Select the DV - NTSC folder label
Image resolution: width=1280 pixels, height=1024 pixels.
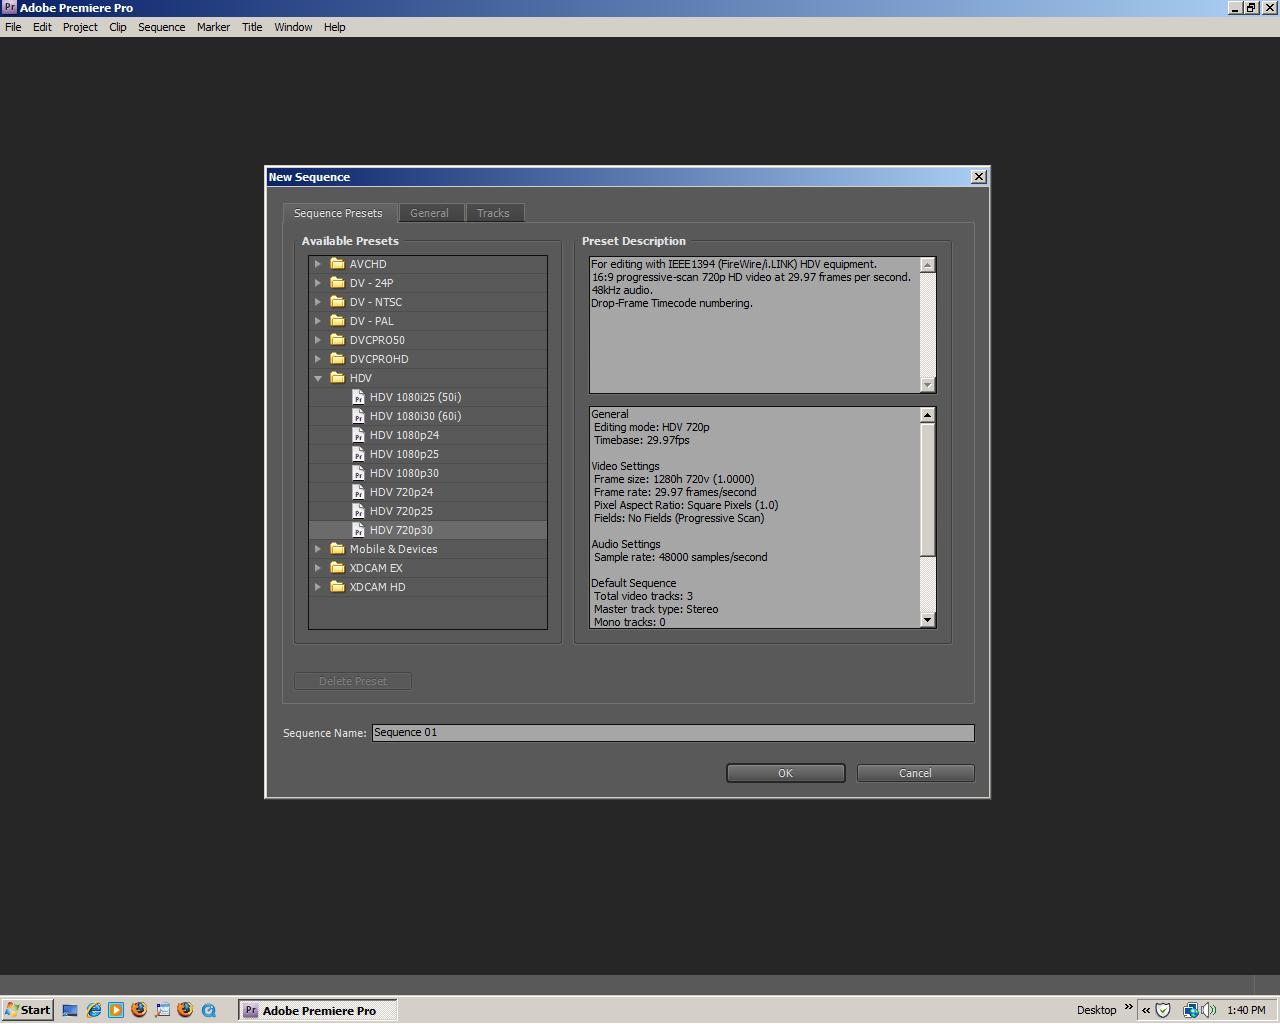tap(376, 302)
